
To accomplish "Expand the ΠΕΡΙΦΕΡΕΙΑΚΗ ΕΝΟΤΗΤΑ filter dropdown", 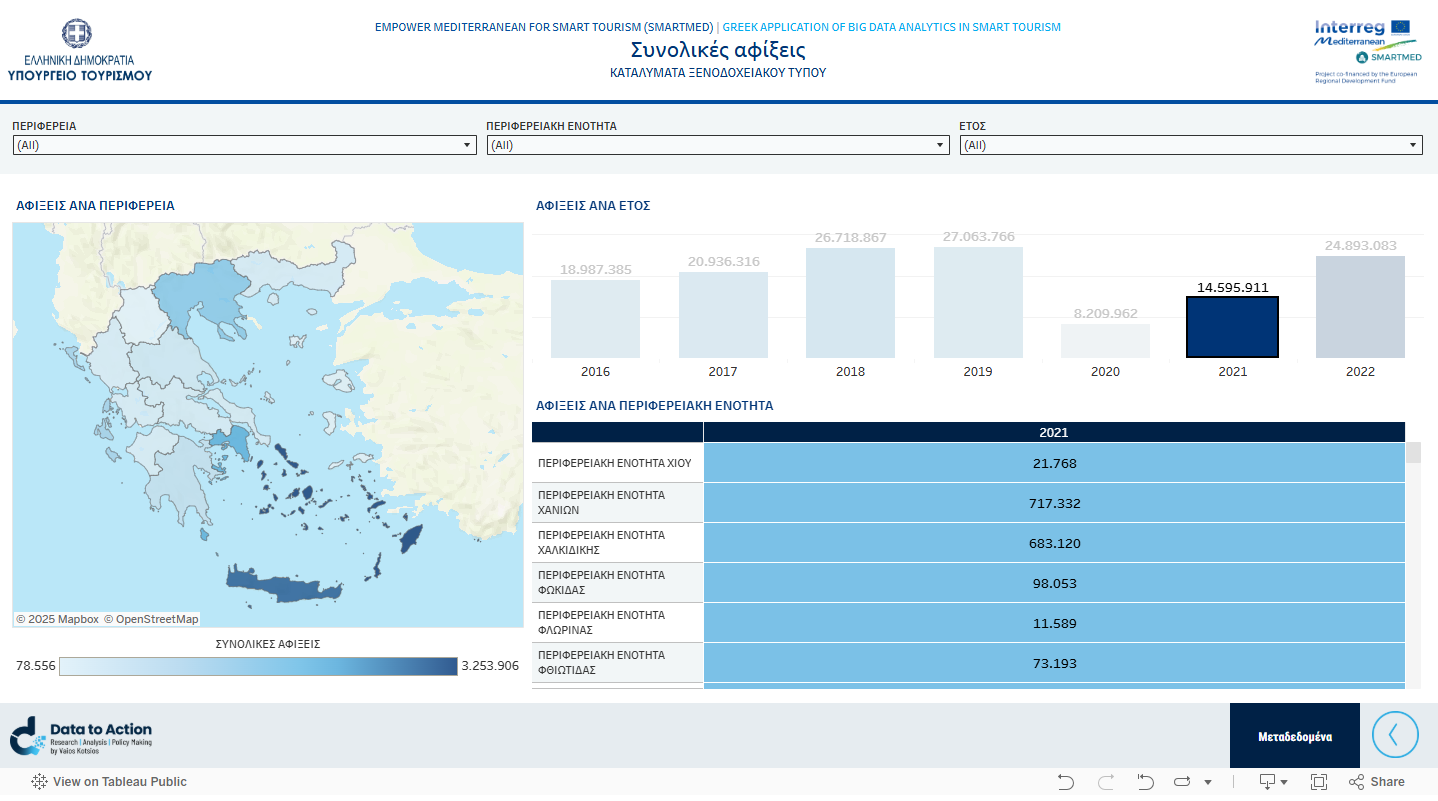I will 717,145.
